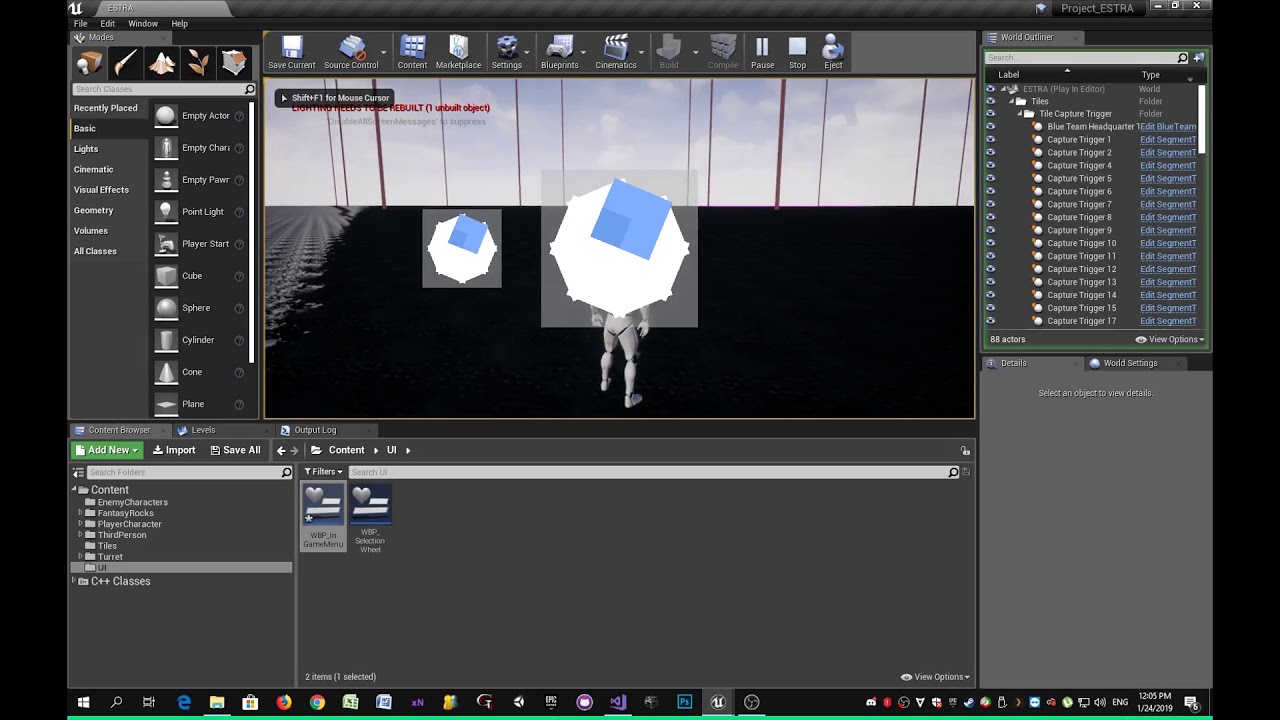Toggle the Content Browser lock icon

[965, 451]
